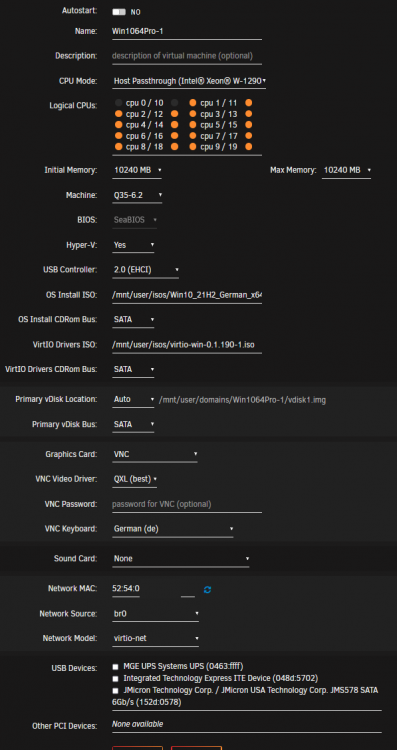Disable cpu 2 dot left of 'cpu 2 / 12'
397x750 pixels.
point(119,114)
